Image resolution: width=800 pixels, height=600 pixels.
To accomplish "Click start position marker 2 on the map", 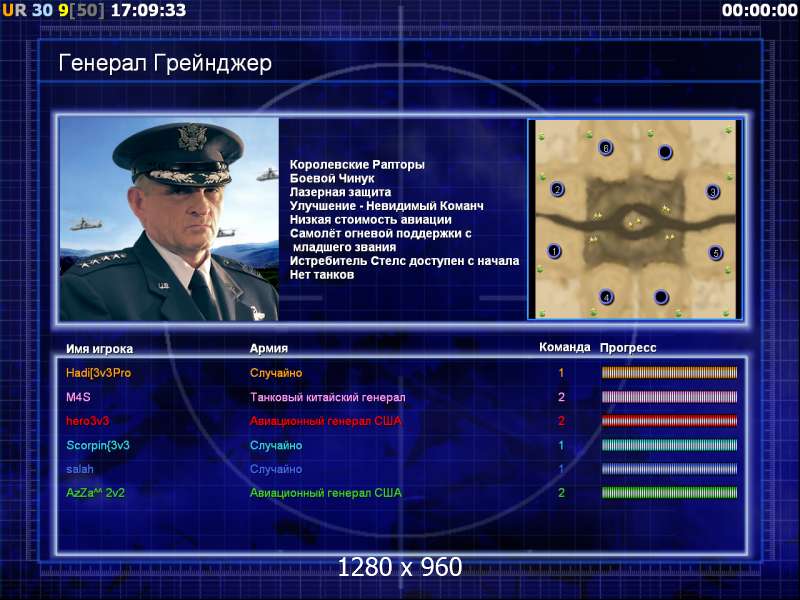I will pyautogui.click(x=558, y=190).
